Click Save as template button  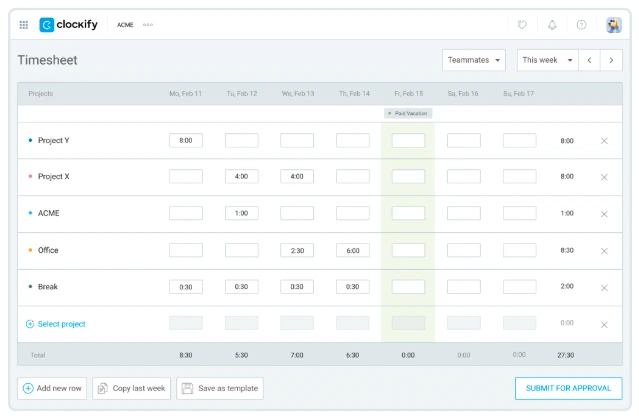point(220,388)
